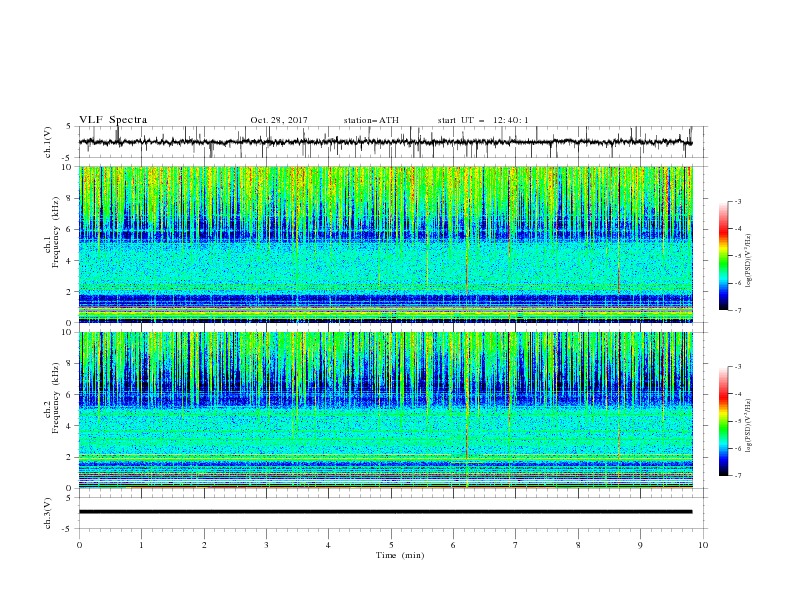Click time axis tick label "3"
The height and width of the screenshot is (612, 792).
pos(266,545)
